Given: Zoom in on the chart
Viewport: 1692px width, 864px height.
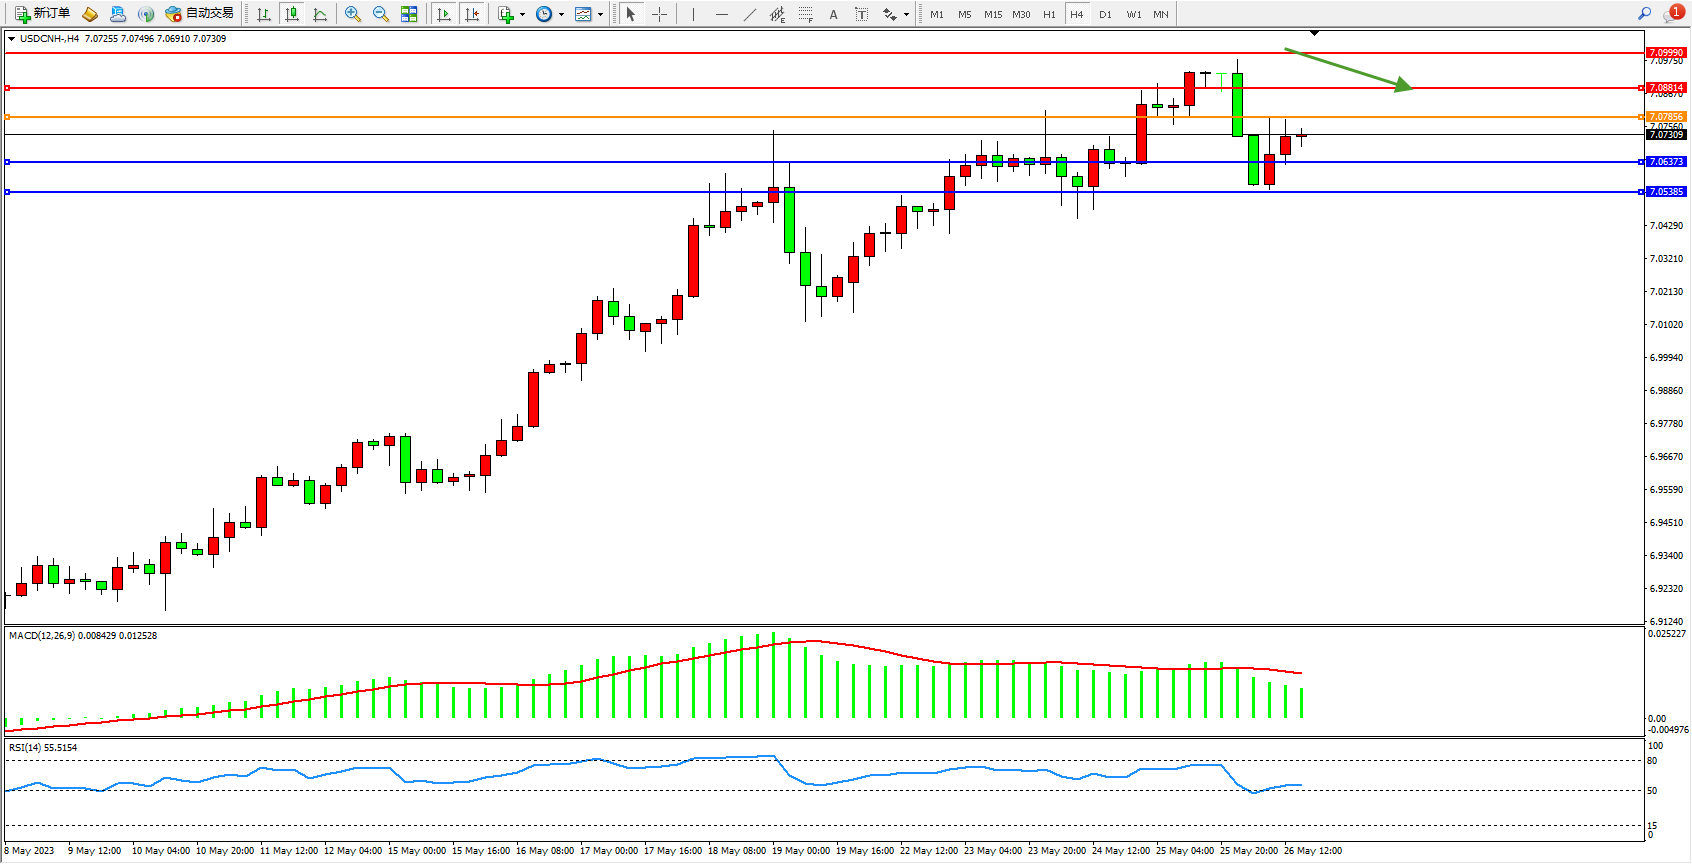Looking at the screenshot, I should point(353,14).
